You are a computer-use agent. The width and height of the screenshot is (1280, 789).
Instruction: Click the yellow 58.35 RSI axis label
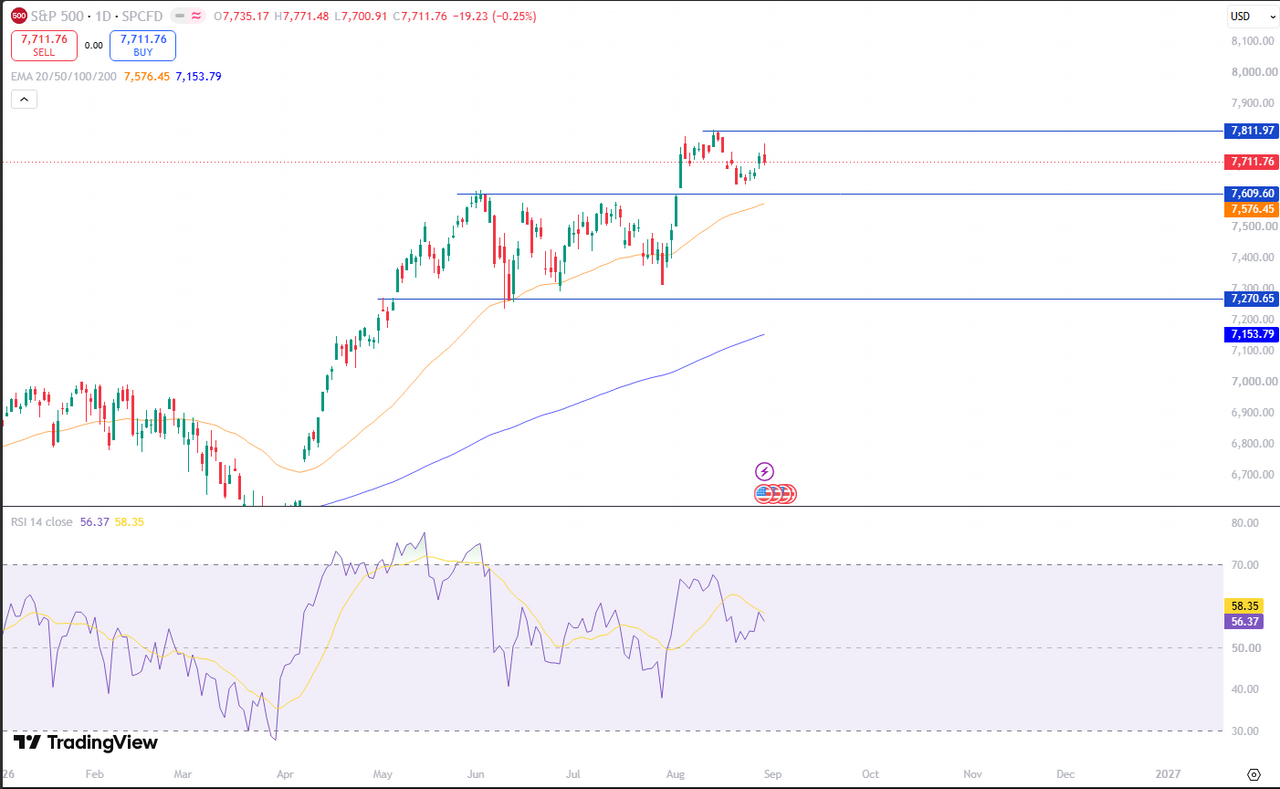point(1243,606)
